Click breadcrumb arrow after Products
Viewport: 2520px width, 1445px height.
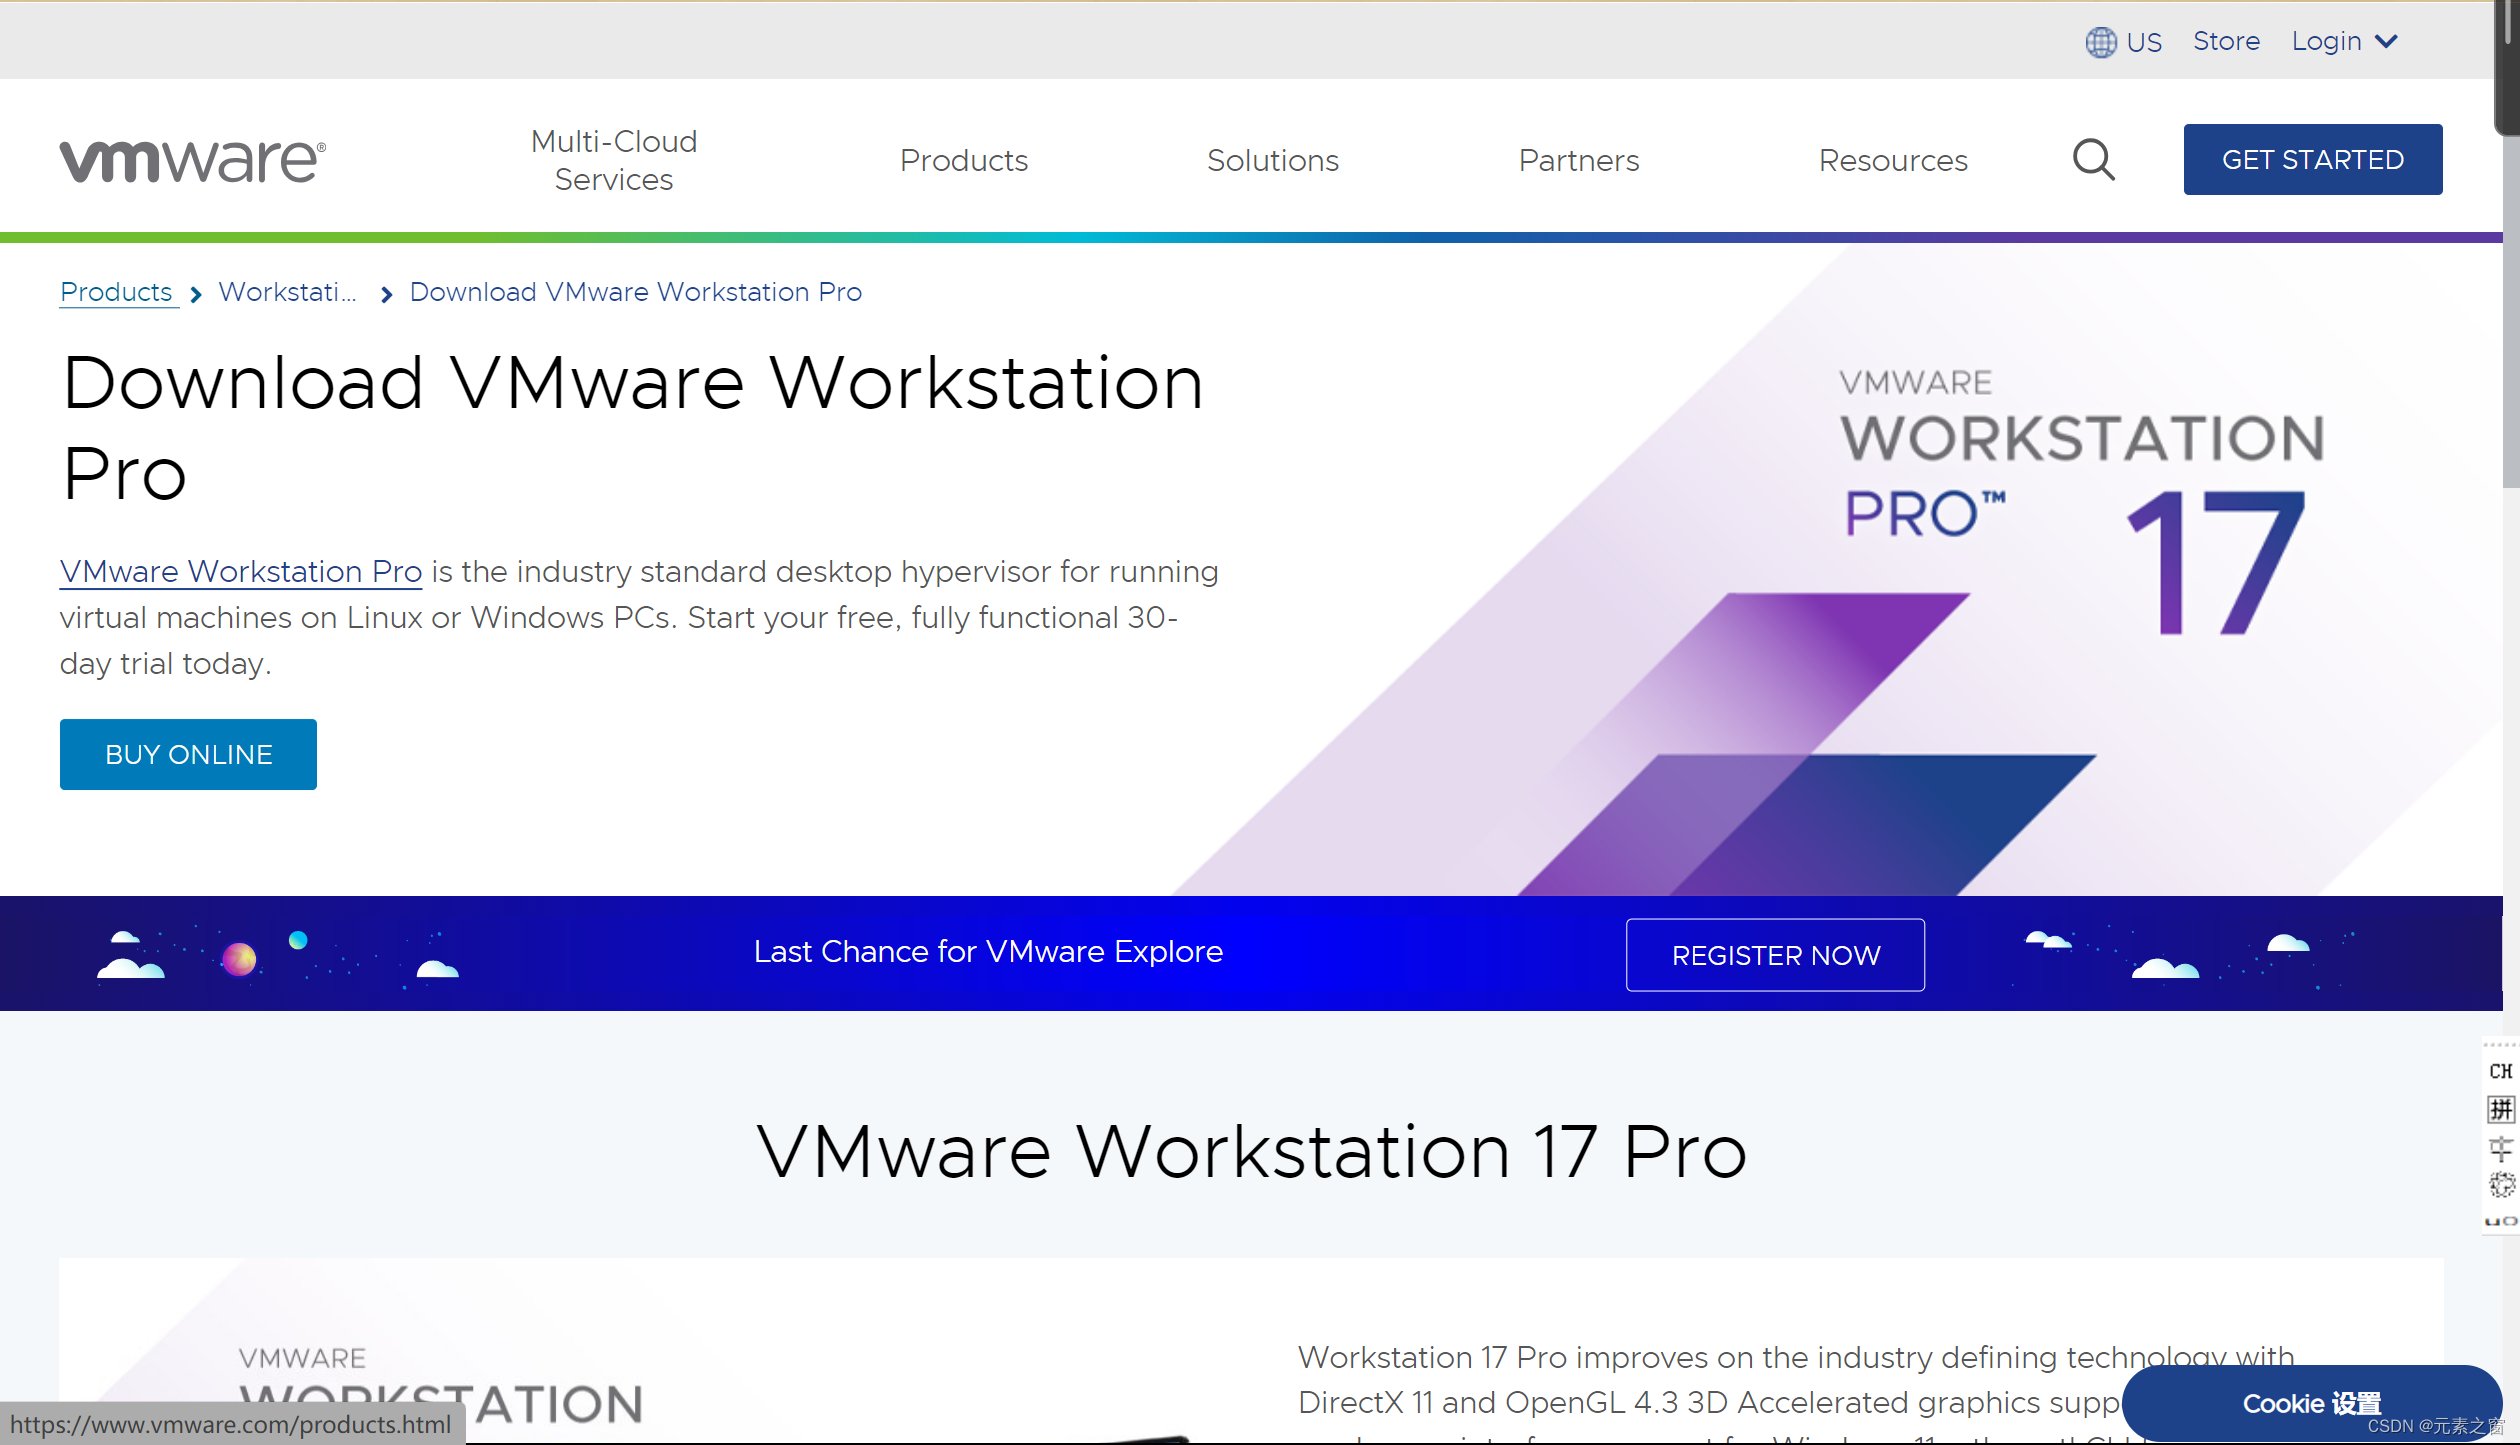point(196,294)
